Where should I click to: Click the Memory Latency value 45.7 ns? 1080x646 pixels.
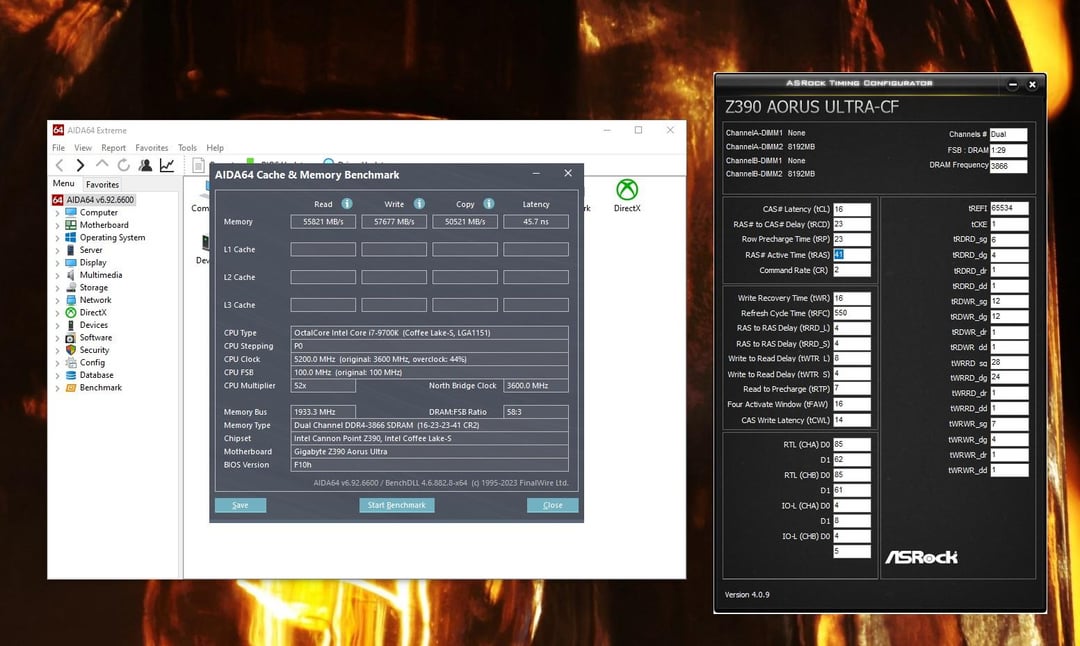[x=536, y=222]
